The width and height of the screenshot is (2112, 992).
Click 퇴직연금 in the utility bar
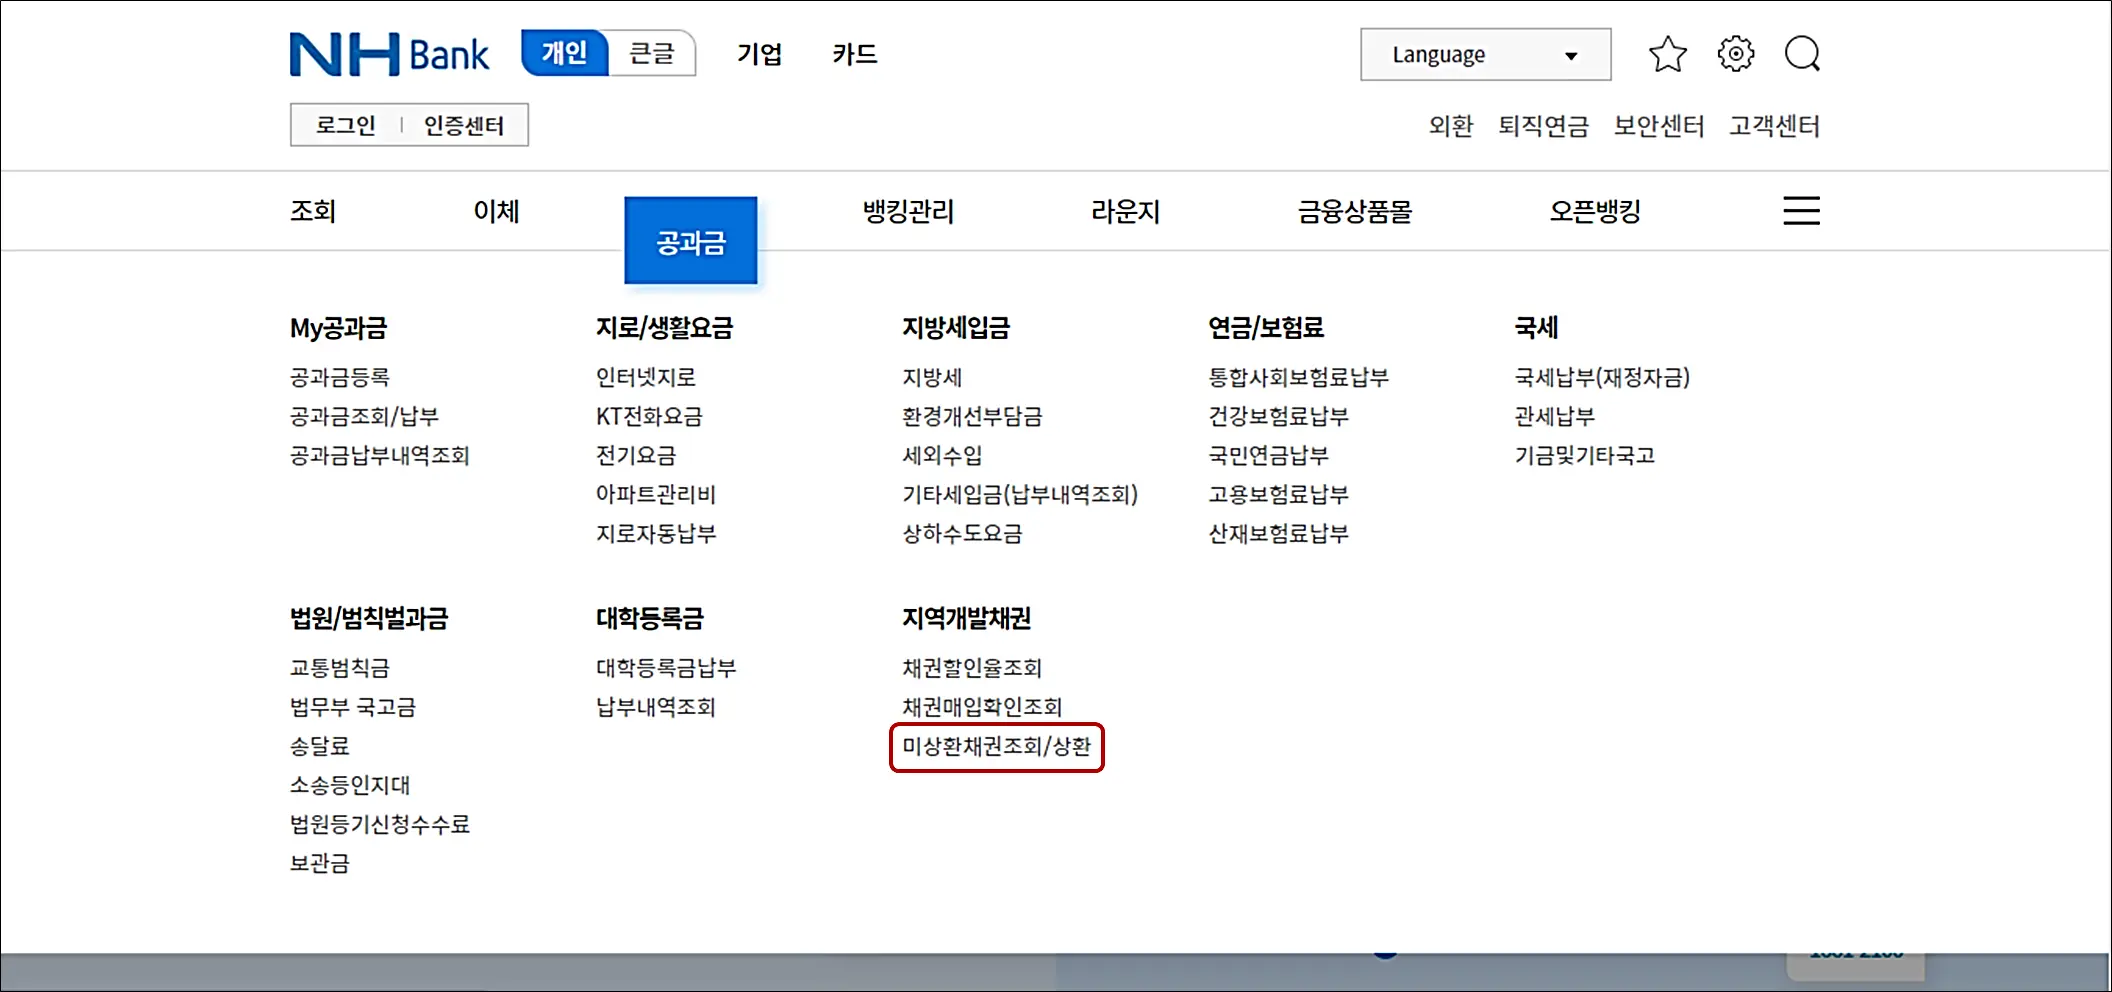click(x=1543, y=127)
